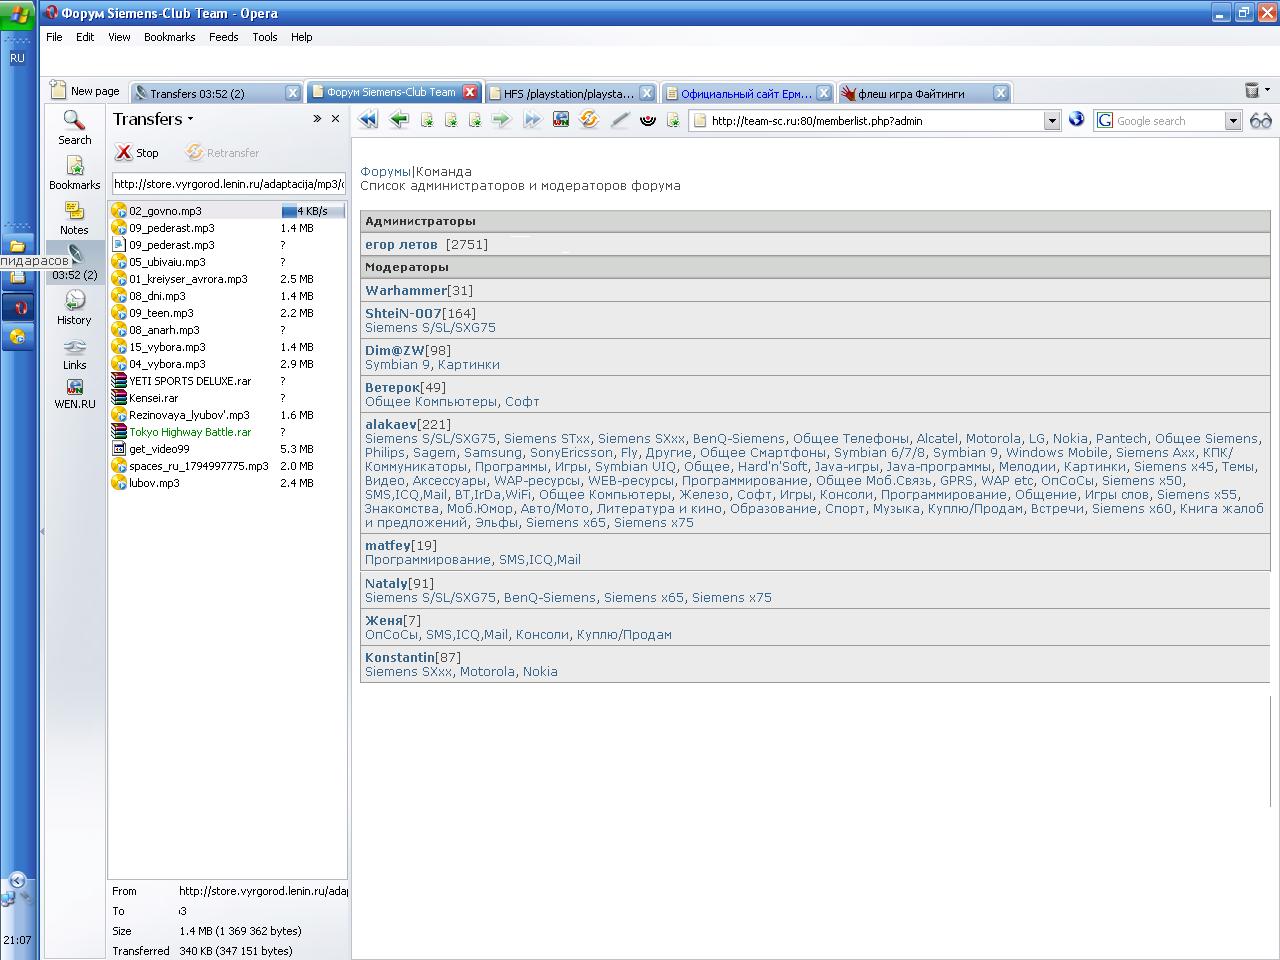Open the Google search engine dropdown
1280x960 pixels.
(x=1232, y=121)
